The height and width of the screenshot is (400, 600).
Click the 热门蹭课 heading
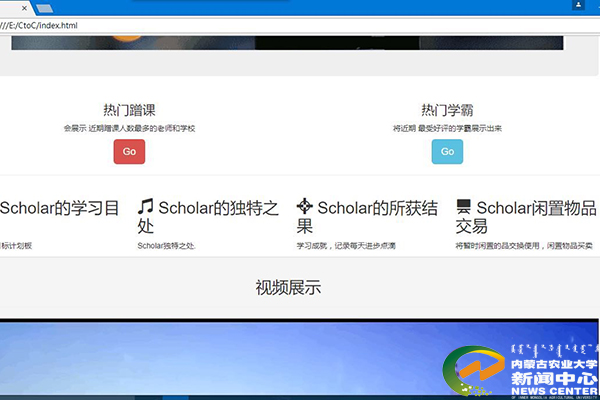point(129,110)
